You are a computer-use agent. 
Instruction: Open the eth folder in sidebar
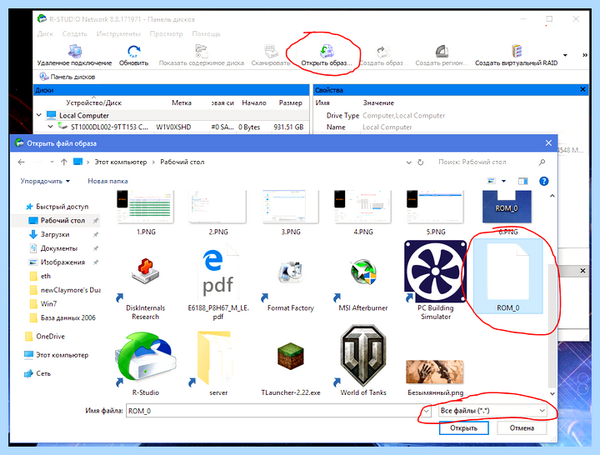coord(40,276)
